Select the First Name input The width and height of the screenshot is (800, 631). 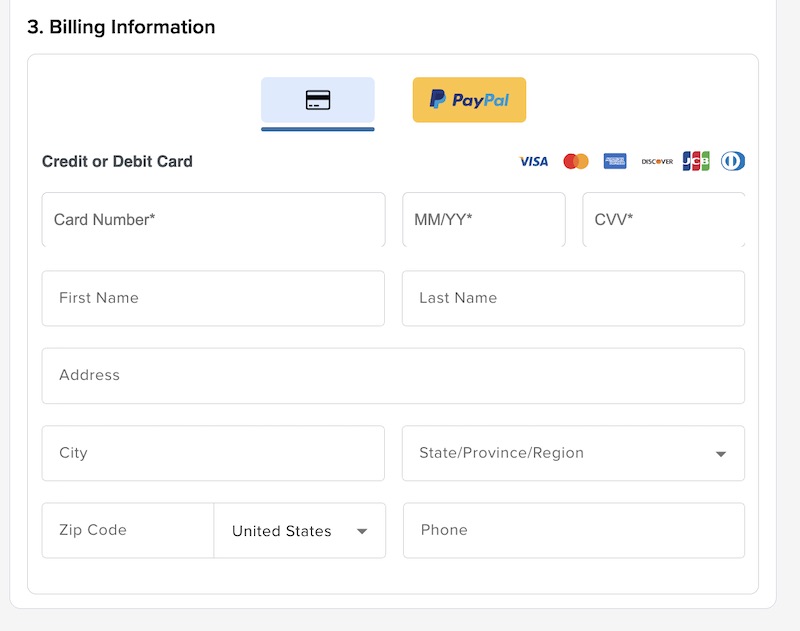pos(213,298)
